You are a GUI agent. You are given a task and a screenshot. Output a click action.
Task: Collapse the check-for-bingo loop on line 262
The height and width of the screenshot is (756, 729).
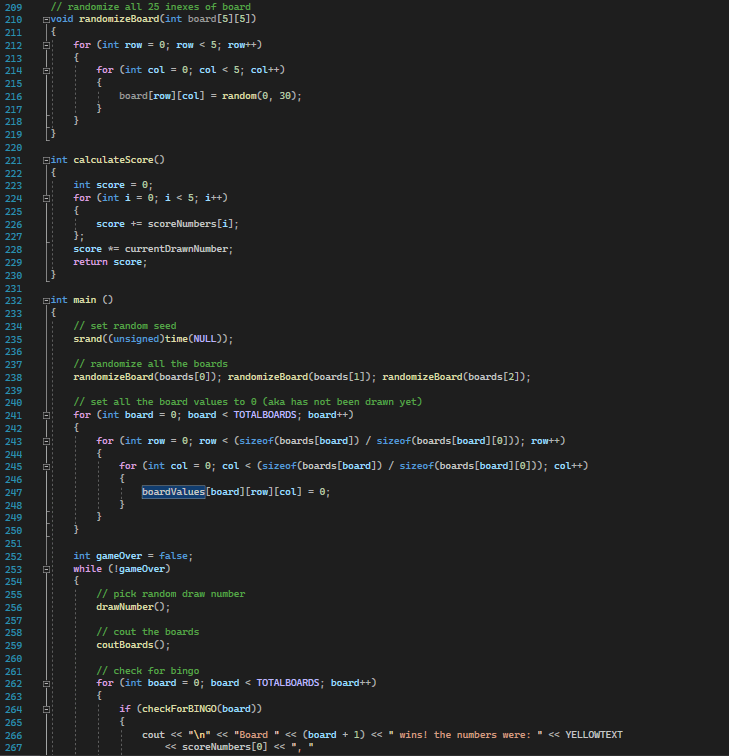[x=46, y=683]
